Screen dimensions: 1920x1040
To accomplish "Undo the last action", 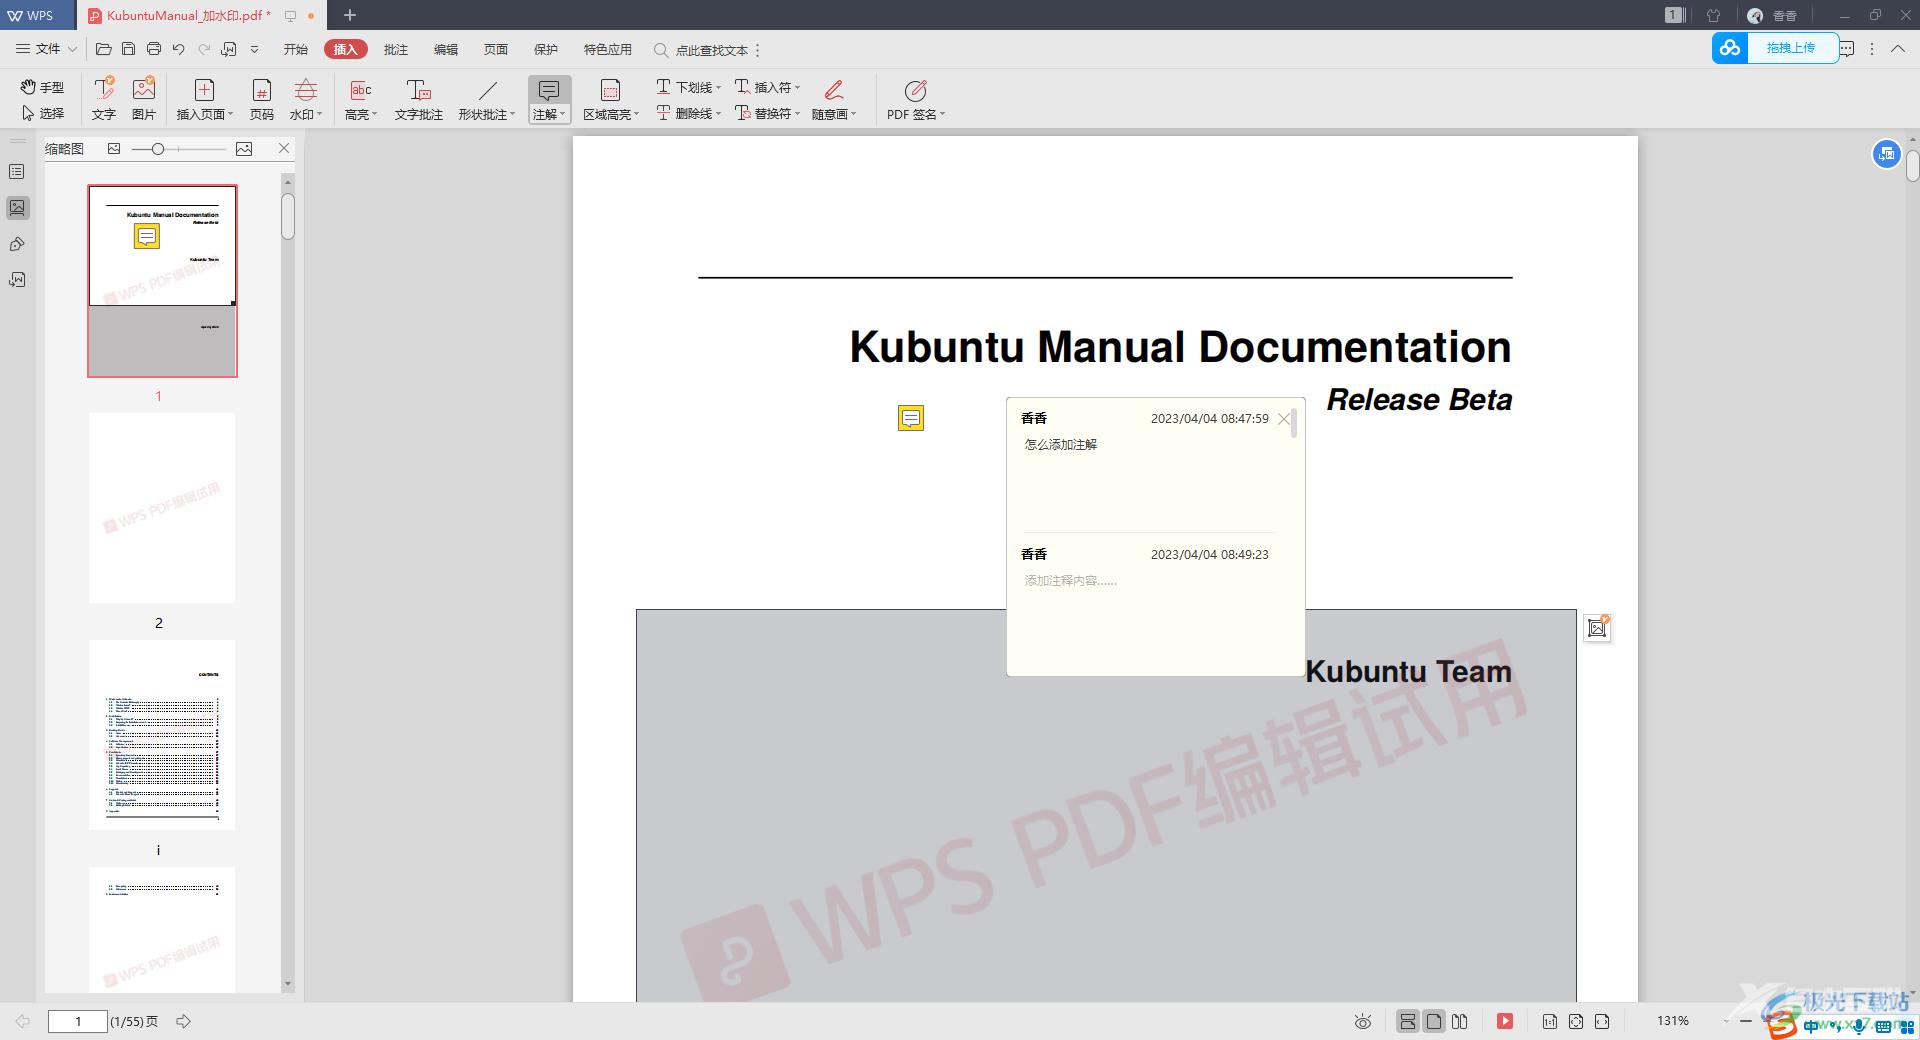I will tap(179, 49).
